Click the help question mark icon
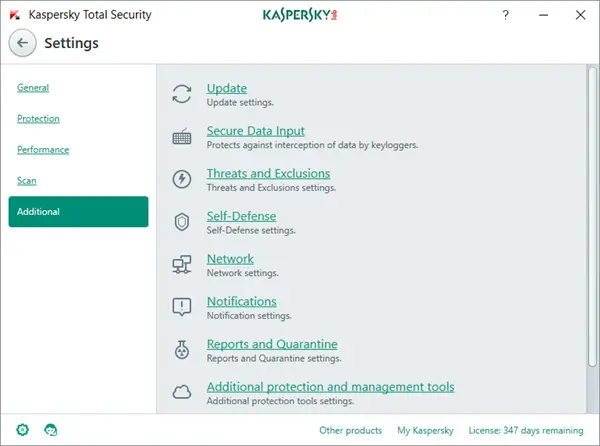 [505, 15]
